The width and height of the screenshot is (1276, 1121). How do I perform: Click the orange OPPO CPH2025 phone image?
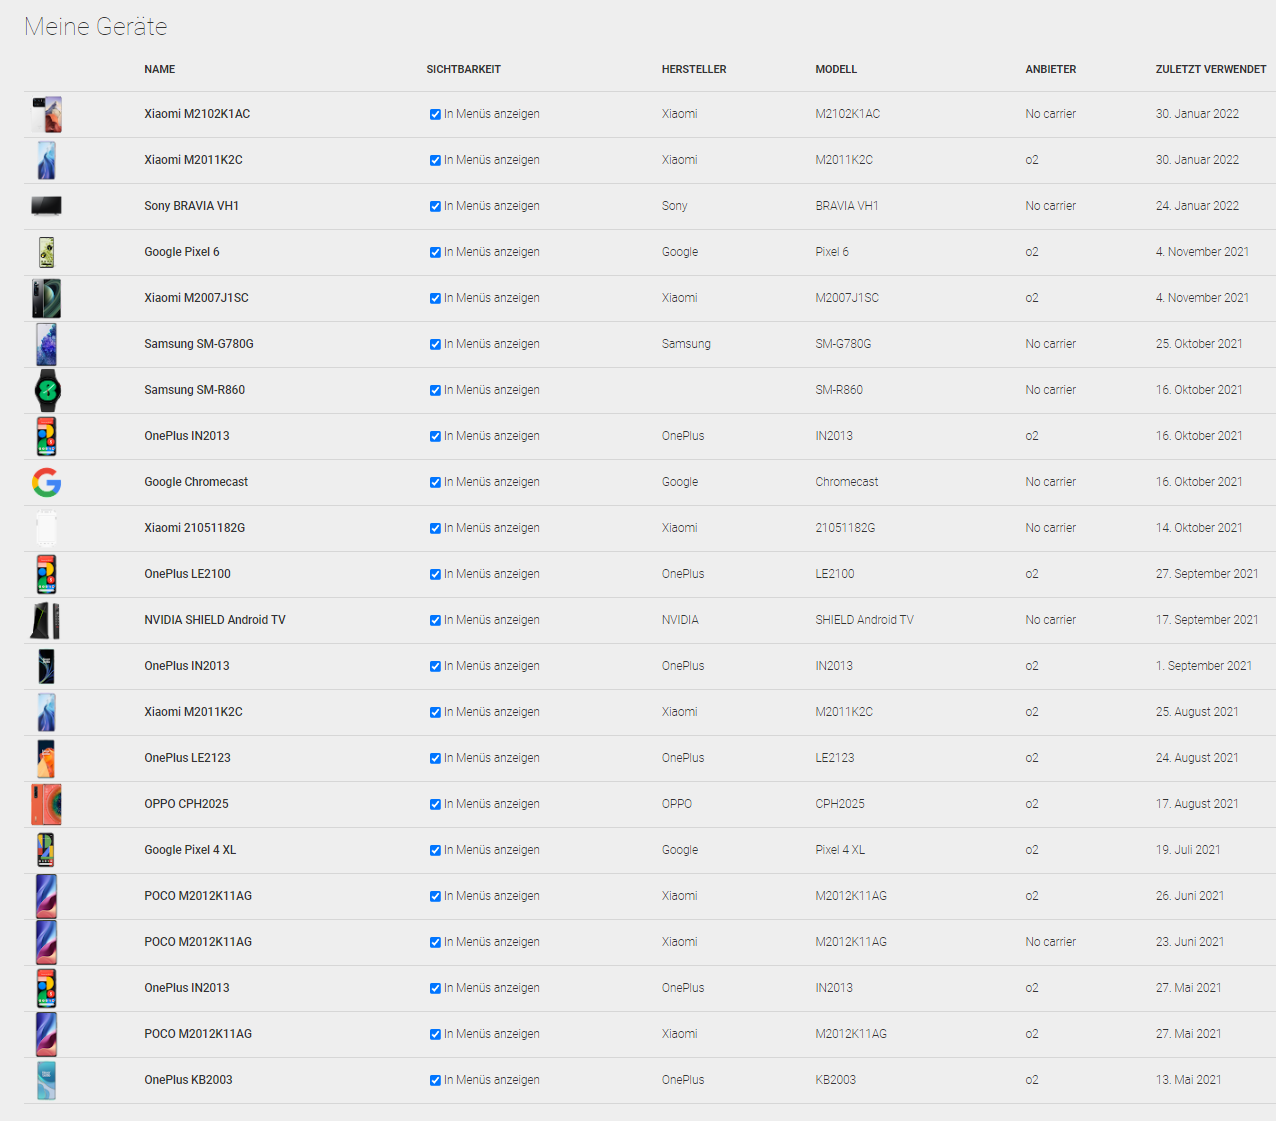[x=47, y=804]
